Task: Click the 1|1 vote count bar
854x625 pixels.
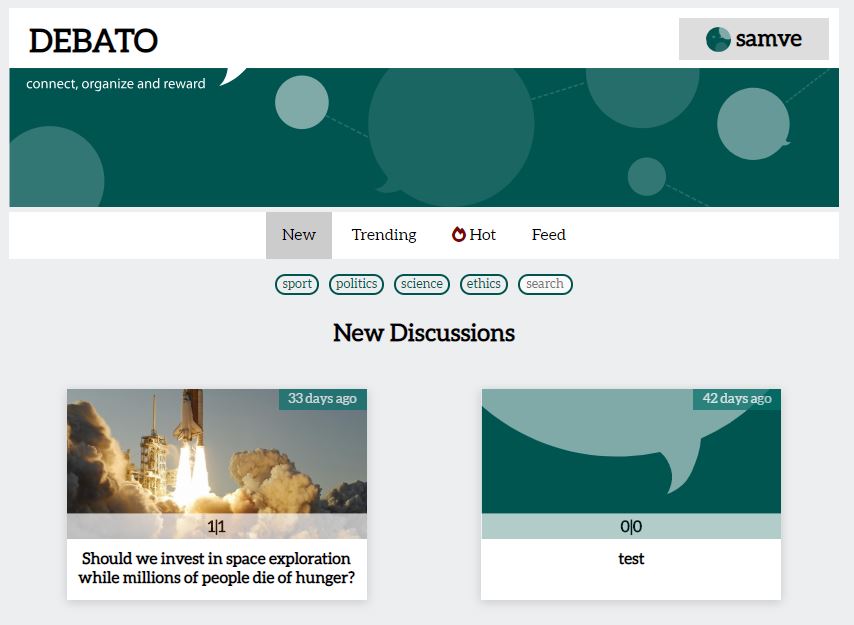Action: coord(217,526)
